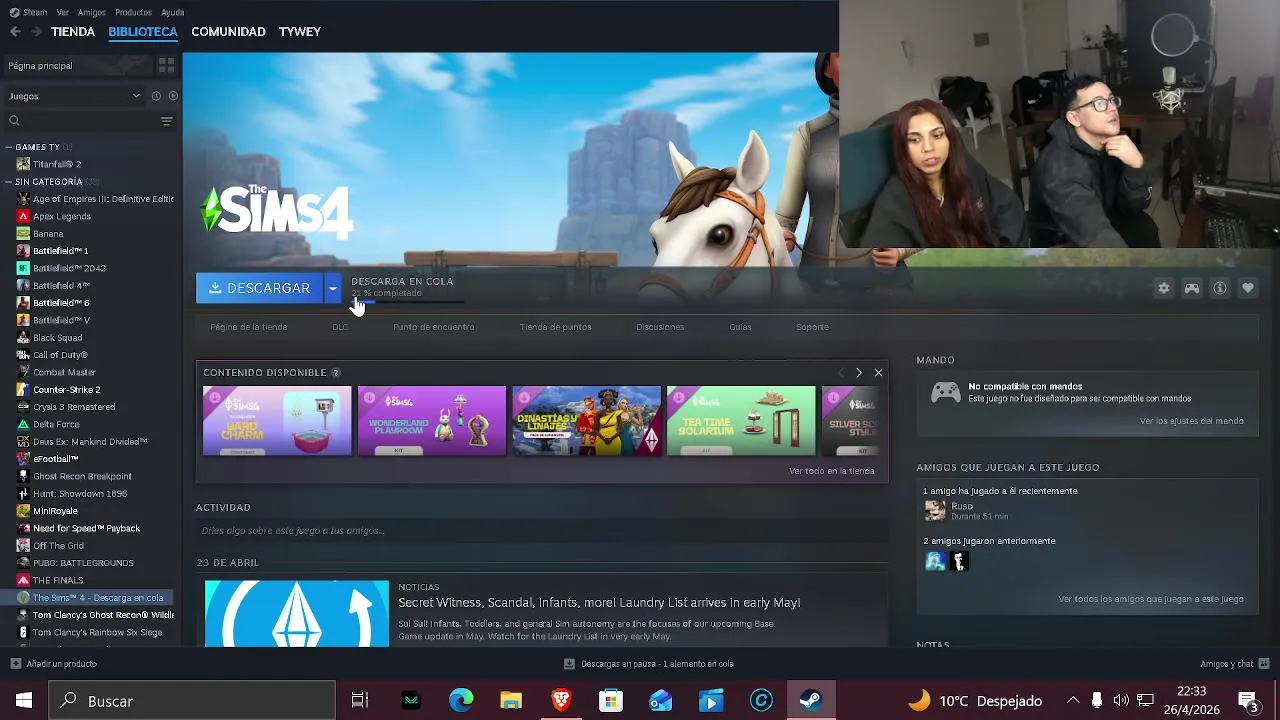
Task: Open Tienda de puntos link
Action: click(x=556, y=327)
